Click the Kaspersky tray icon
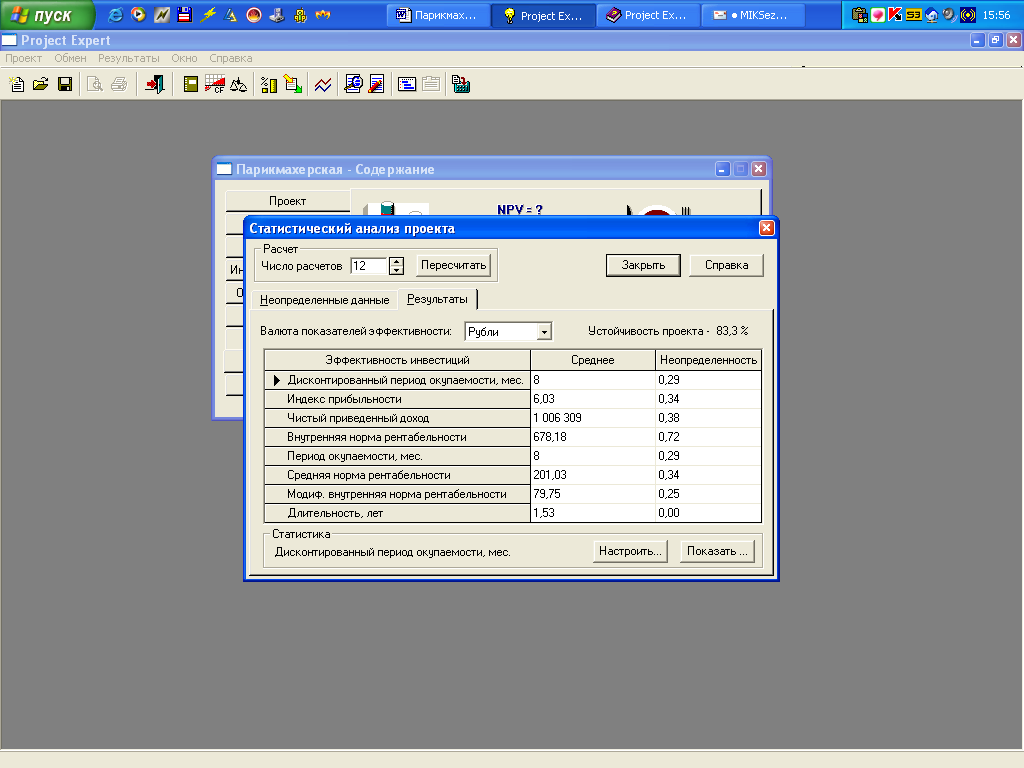 click(895, 14)
